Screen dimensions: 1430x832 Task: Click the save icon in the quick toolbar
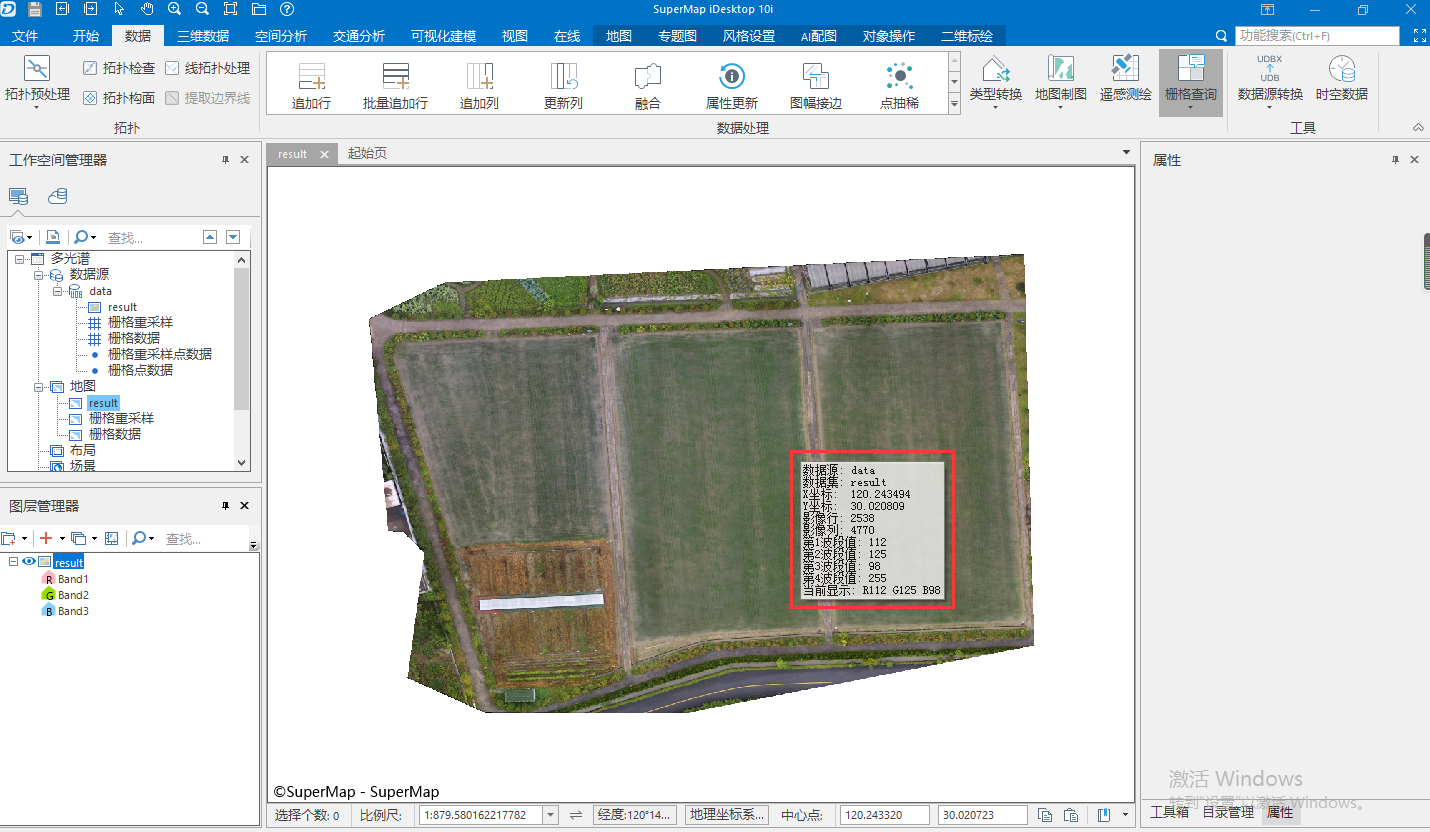pyautogui.click(x=35, y=9)
